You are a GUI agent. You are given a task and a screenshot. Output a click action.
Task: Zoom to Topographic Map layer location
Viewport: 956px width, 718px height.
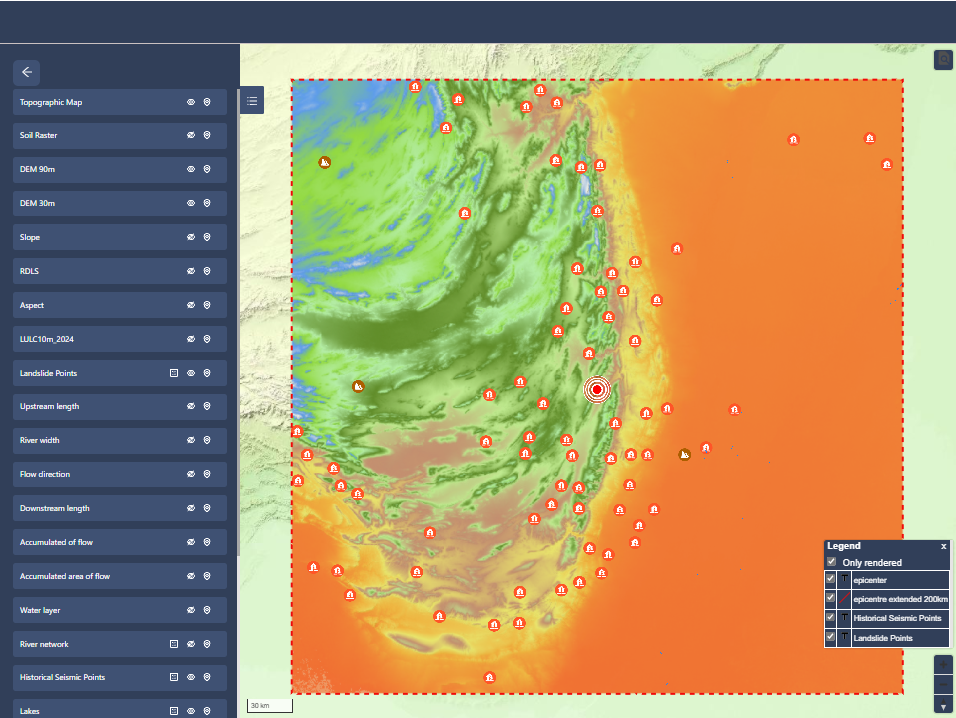coord(207,102)
